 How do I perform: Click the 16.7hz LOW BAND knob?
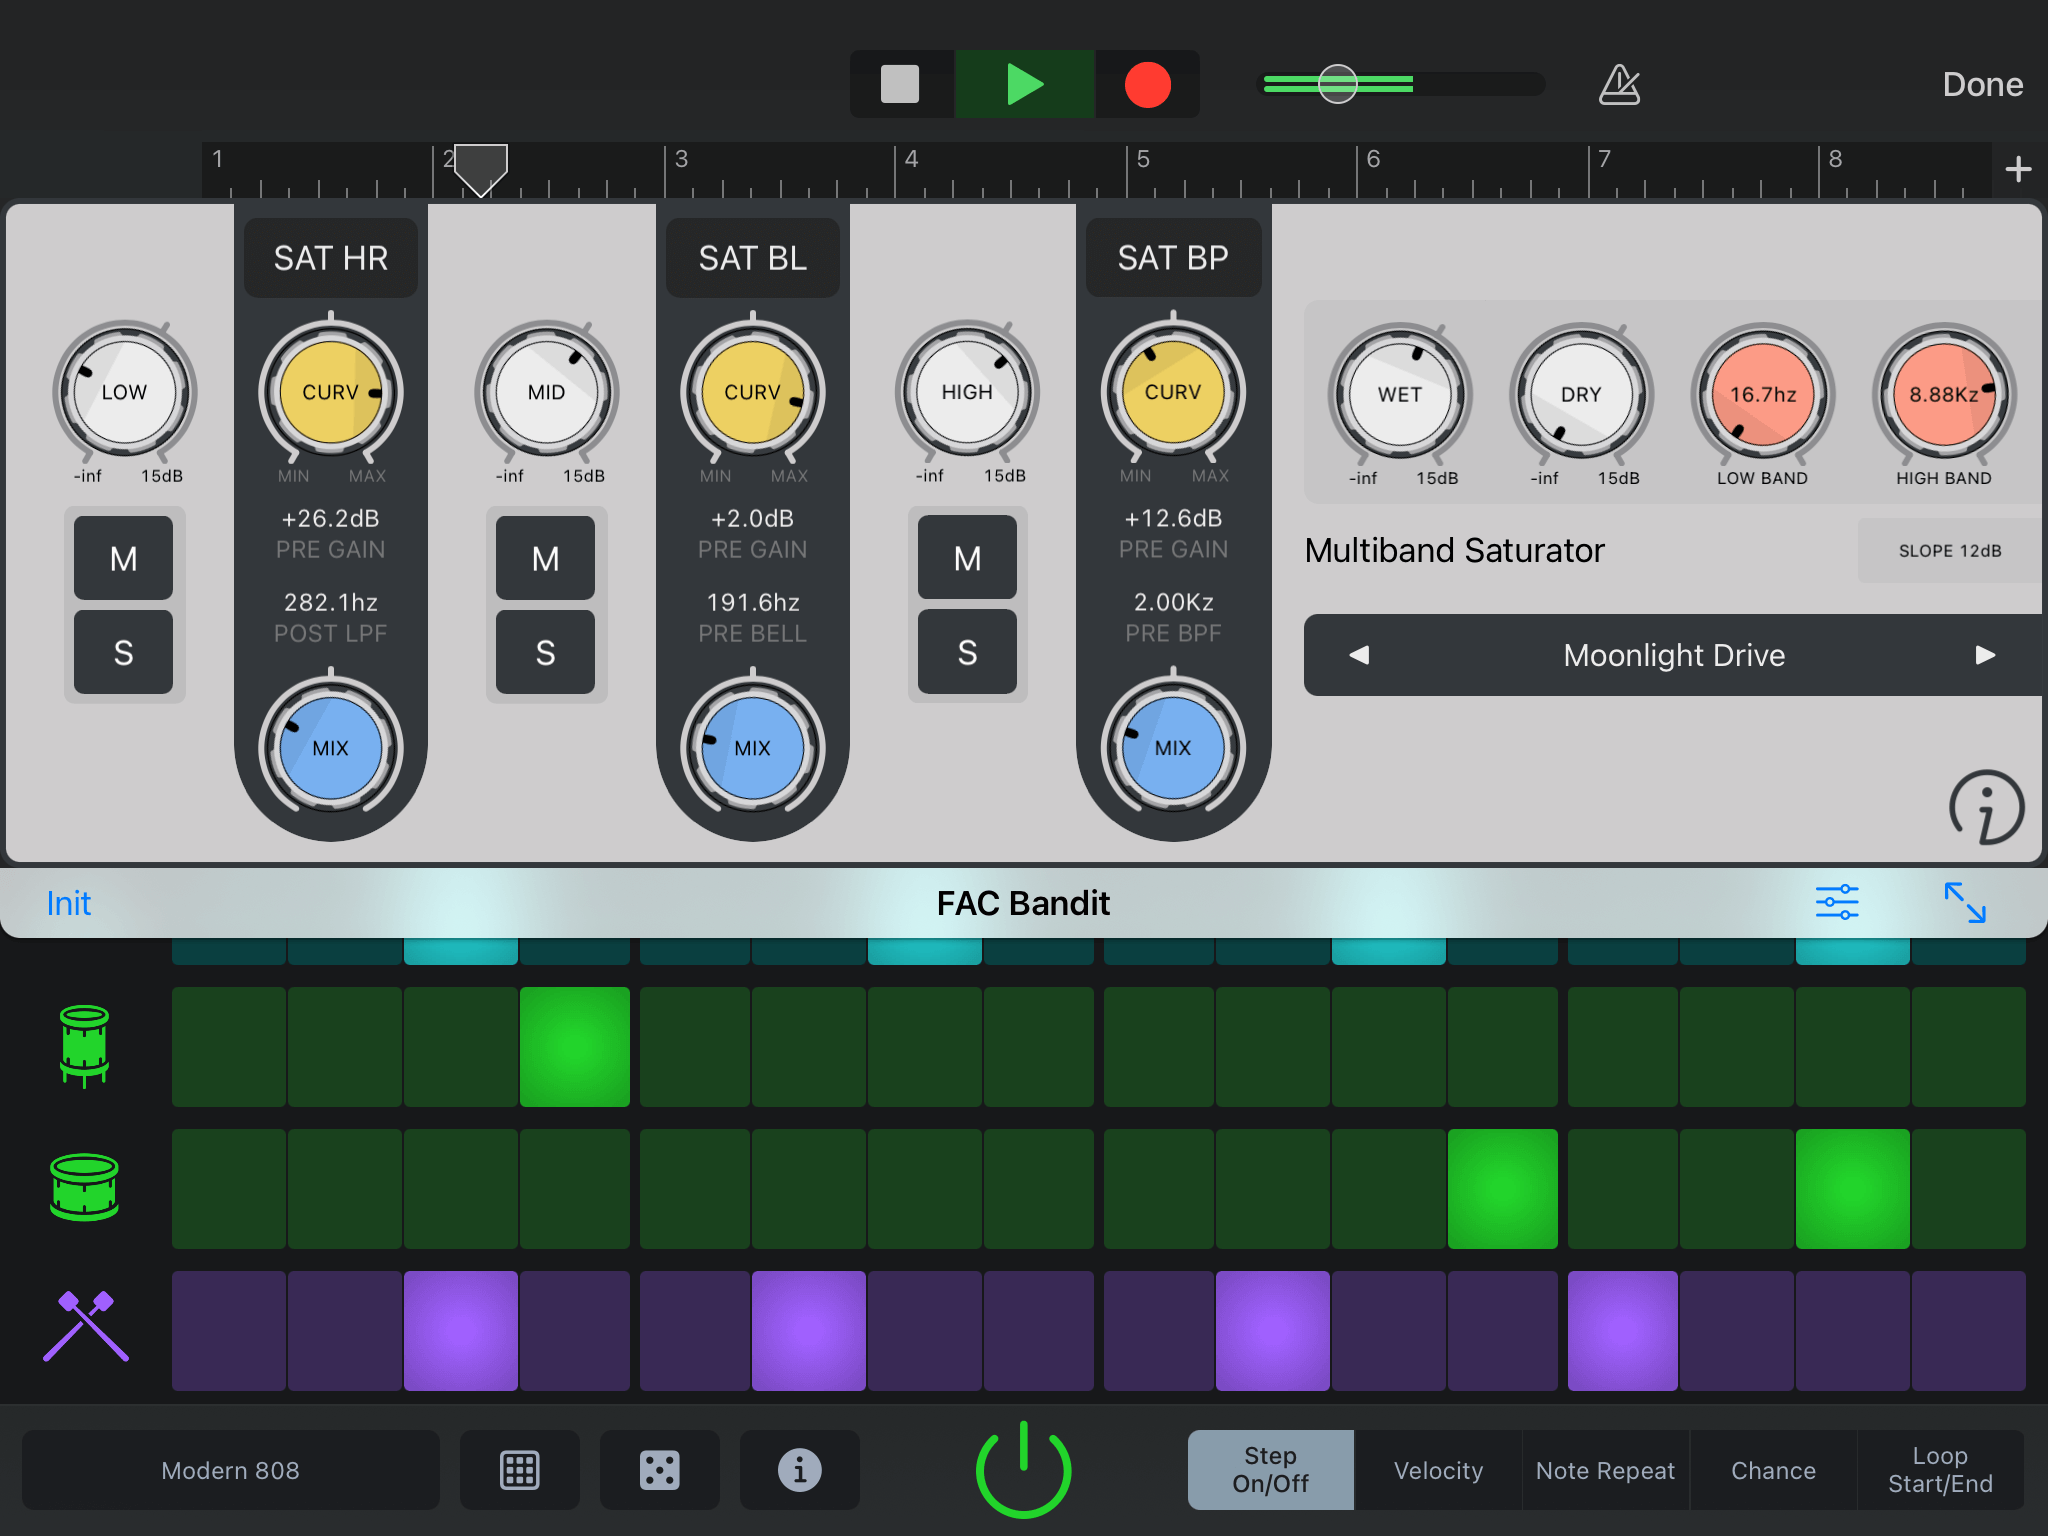pos(1763,394)
